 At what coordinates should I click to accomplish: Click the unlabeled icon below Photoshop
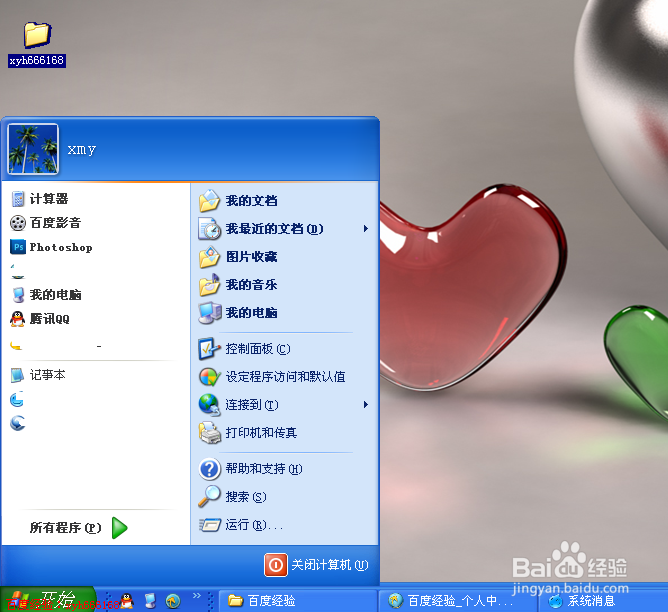[x=17, y=271]
